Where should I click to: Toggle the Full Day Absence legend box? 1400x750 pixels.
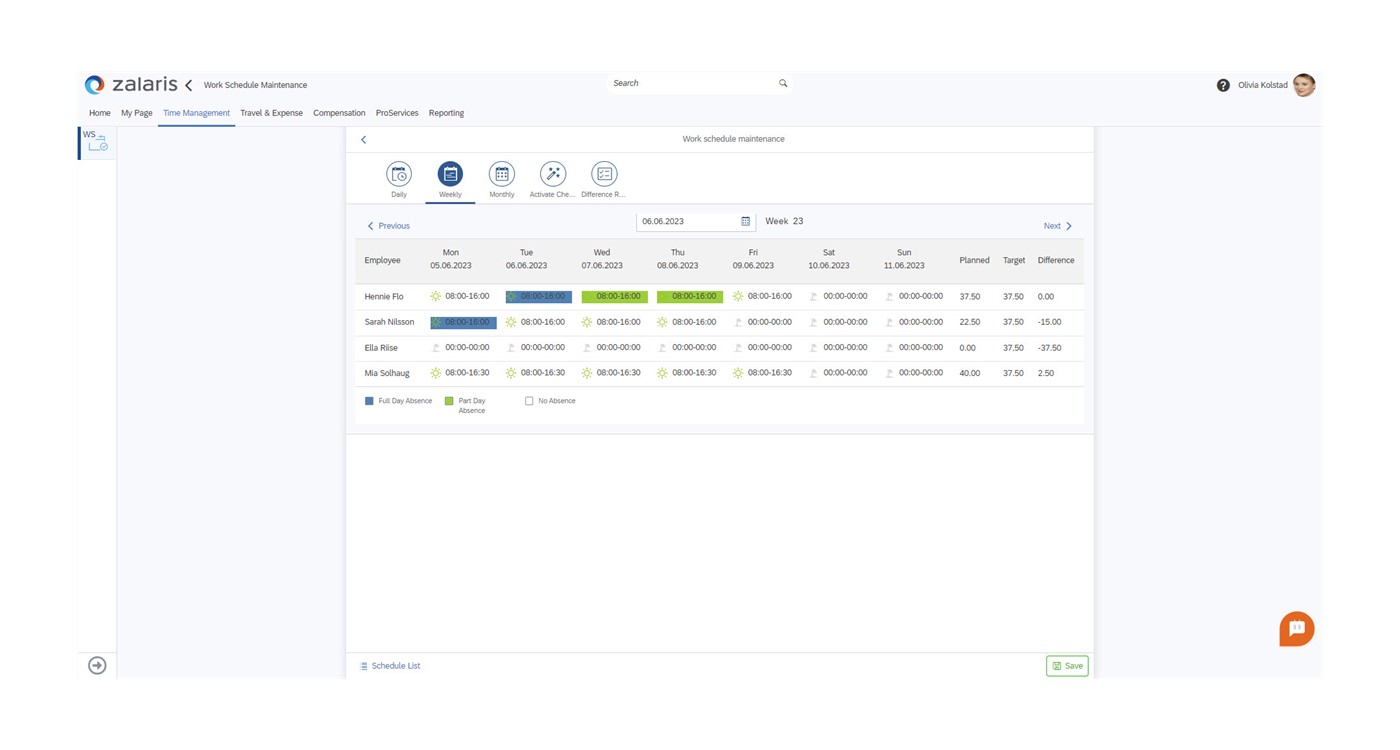coord(369,401)
